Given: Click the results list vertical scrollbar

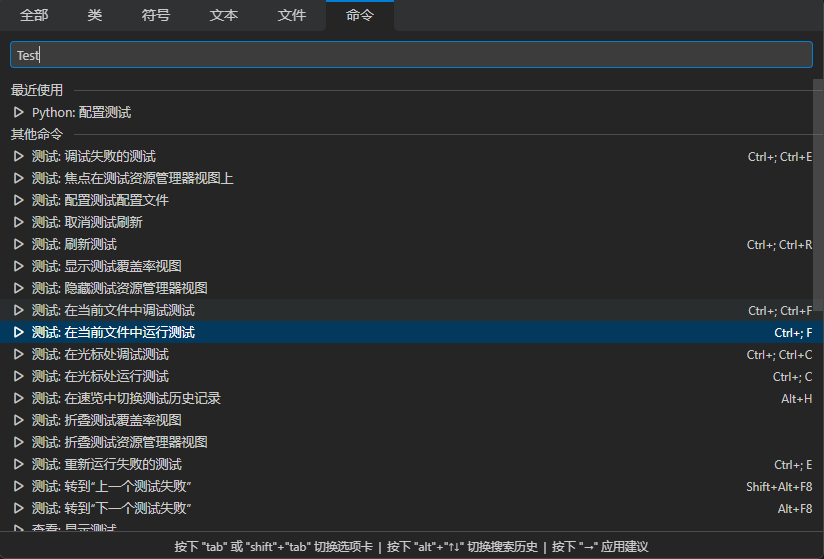Looking at the screenshot, I should coord(818,194).
